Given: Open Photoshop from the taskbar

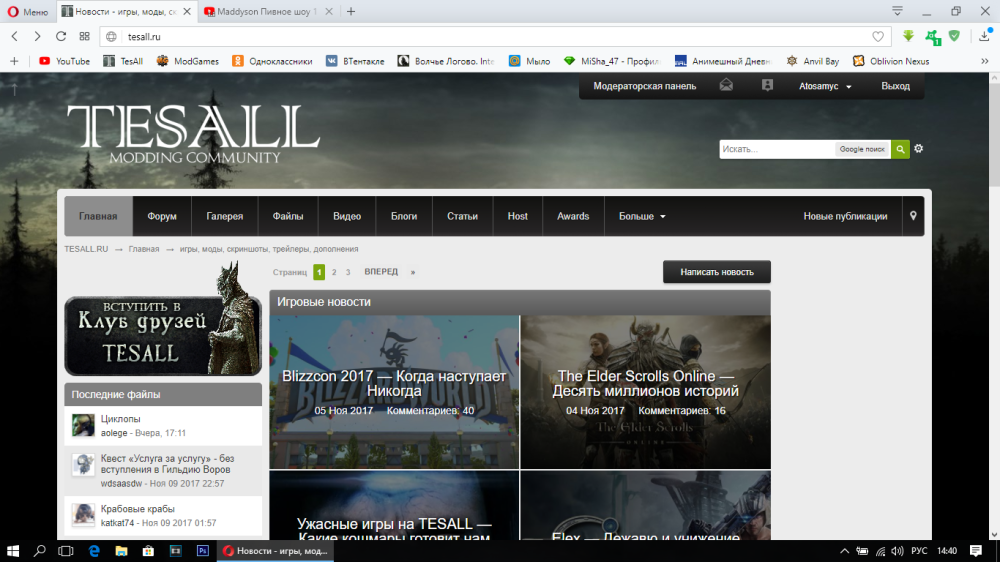Looking at the screenshot, I should (203, 551).
